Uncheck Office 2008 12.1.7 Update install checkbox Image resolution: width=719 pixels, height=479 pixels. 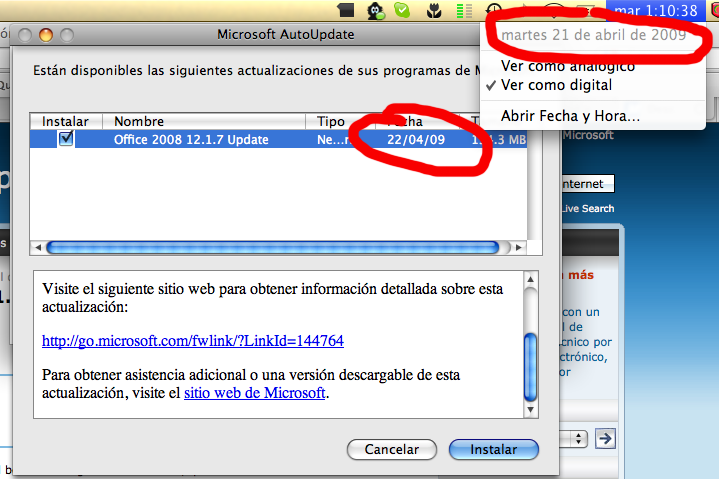(x=66, y=138)
